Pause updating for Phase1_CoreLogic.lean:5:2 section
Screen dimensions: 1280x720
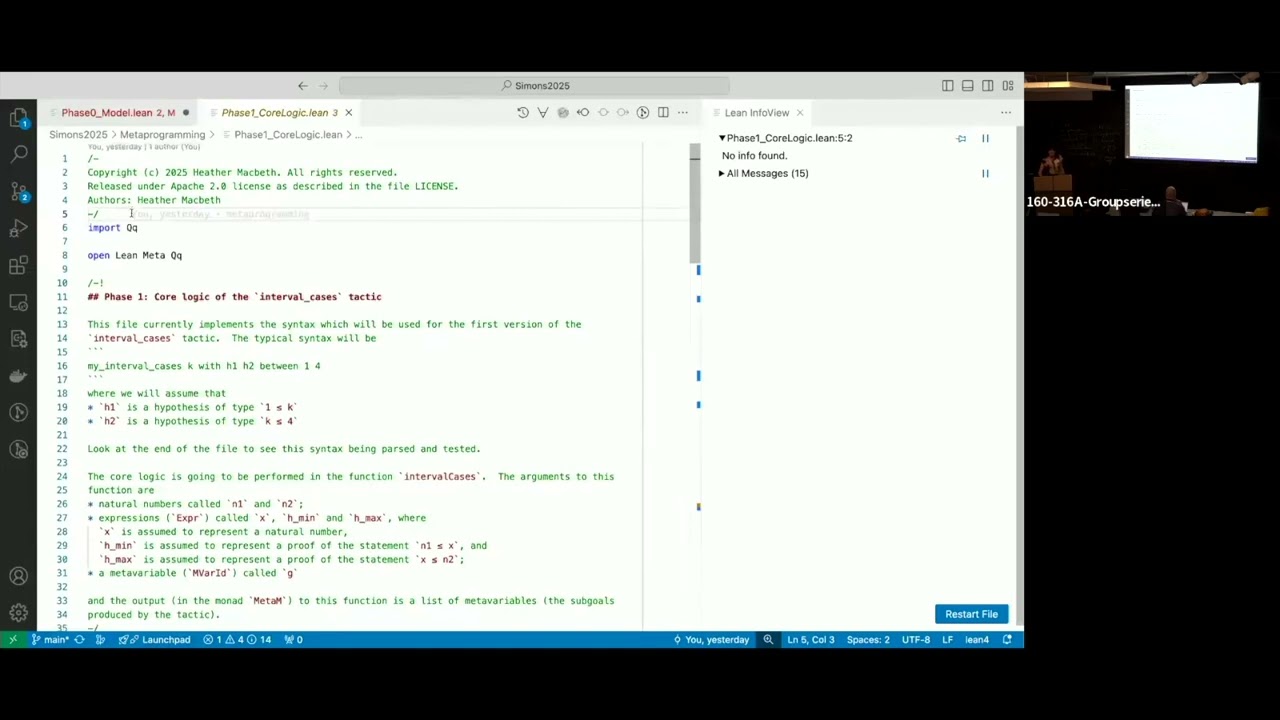[985, 139]
